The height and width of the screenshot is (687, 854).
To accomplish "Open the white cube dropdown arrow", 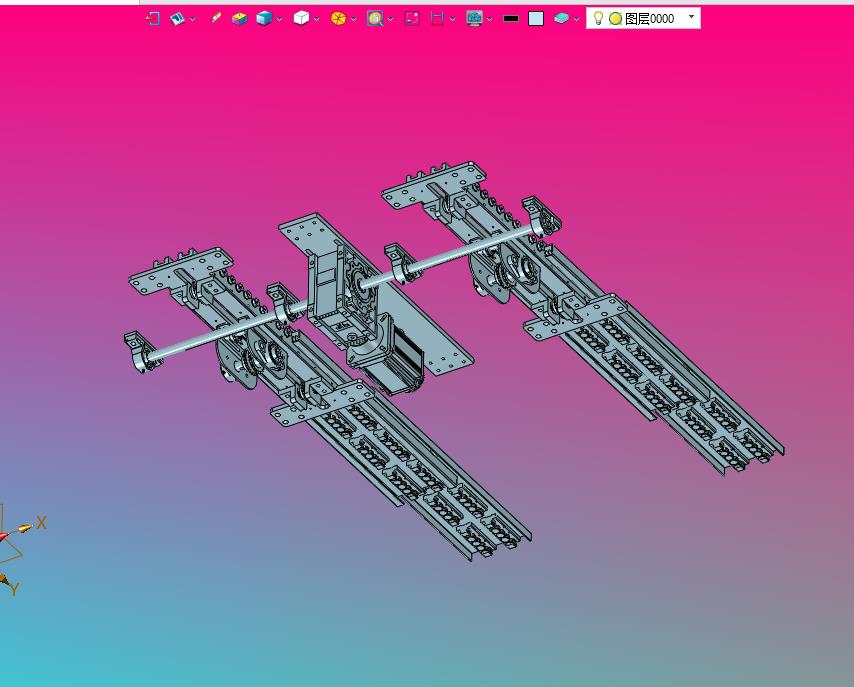I will click(316, 19).
